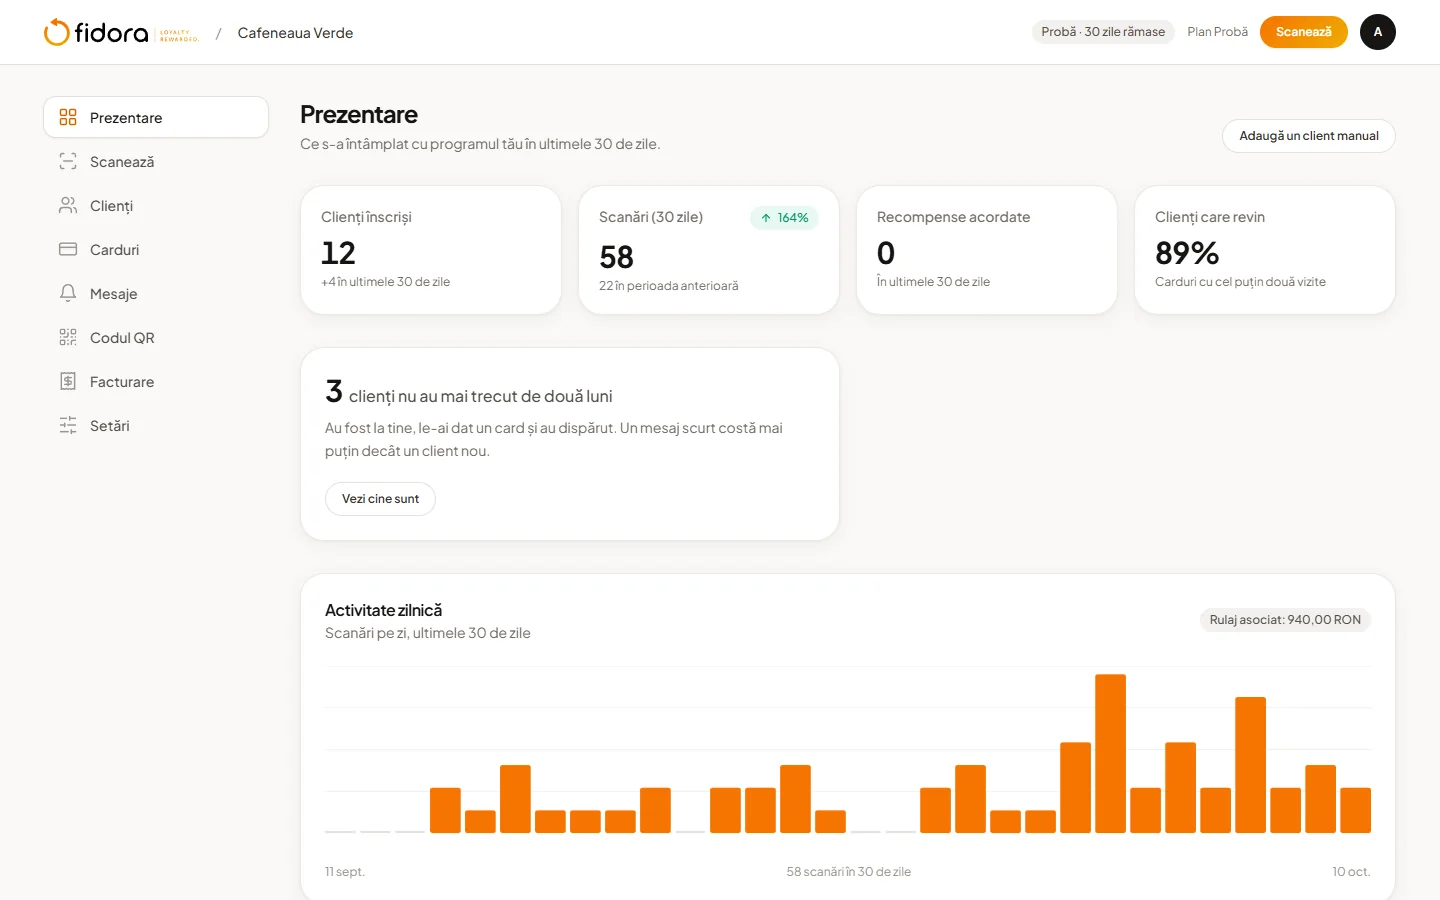Open the user avatar menu labeled A

1378,32
